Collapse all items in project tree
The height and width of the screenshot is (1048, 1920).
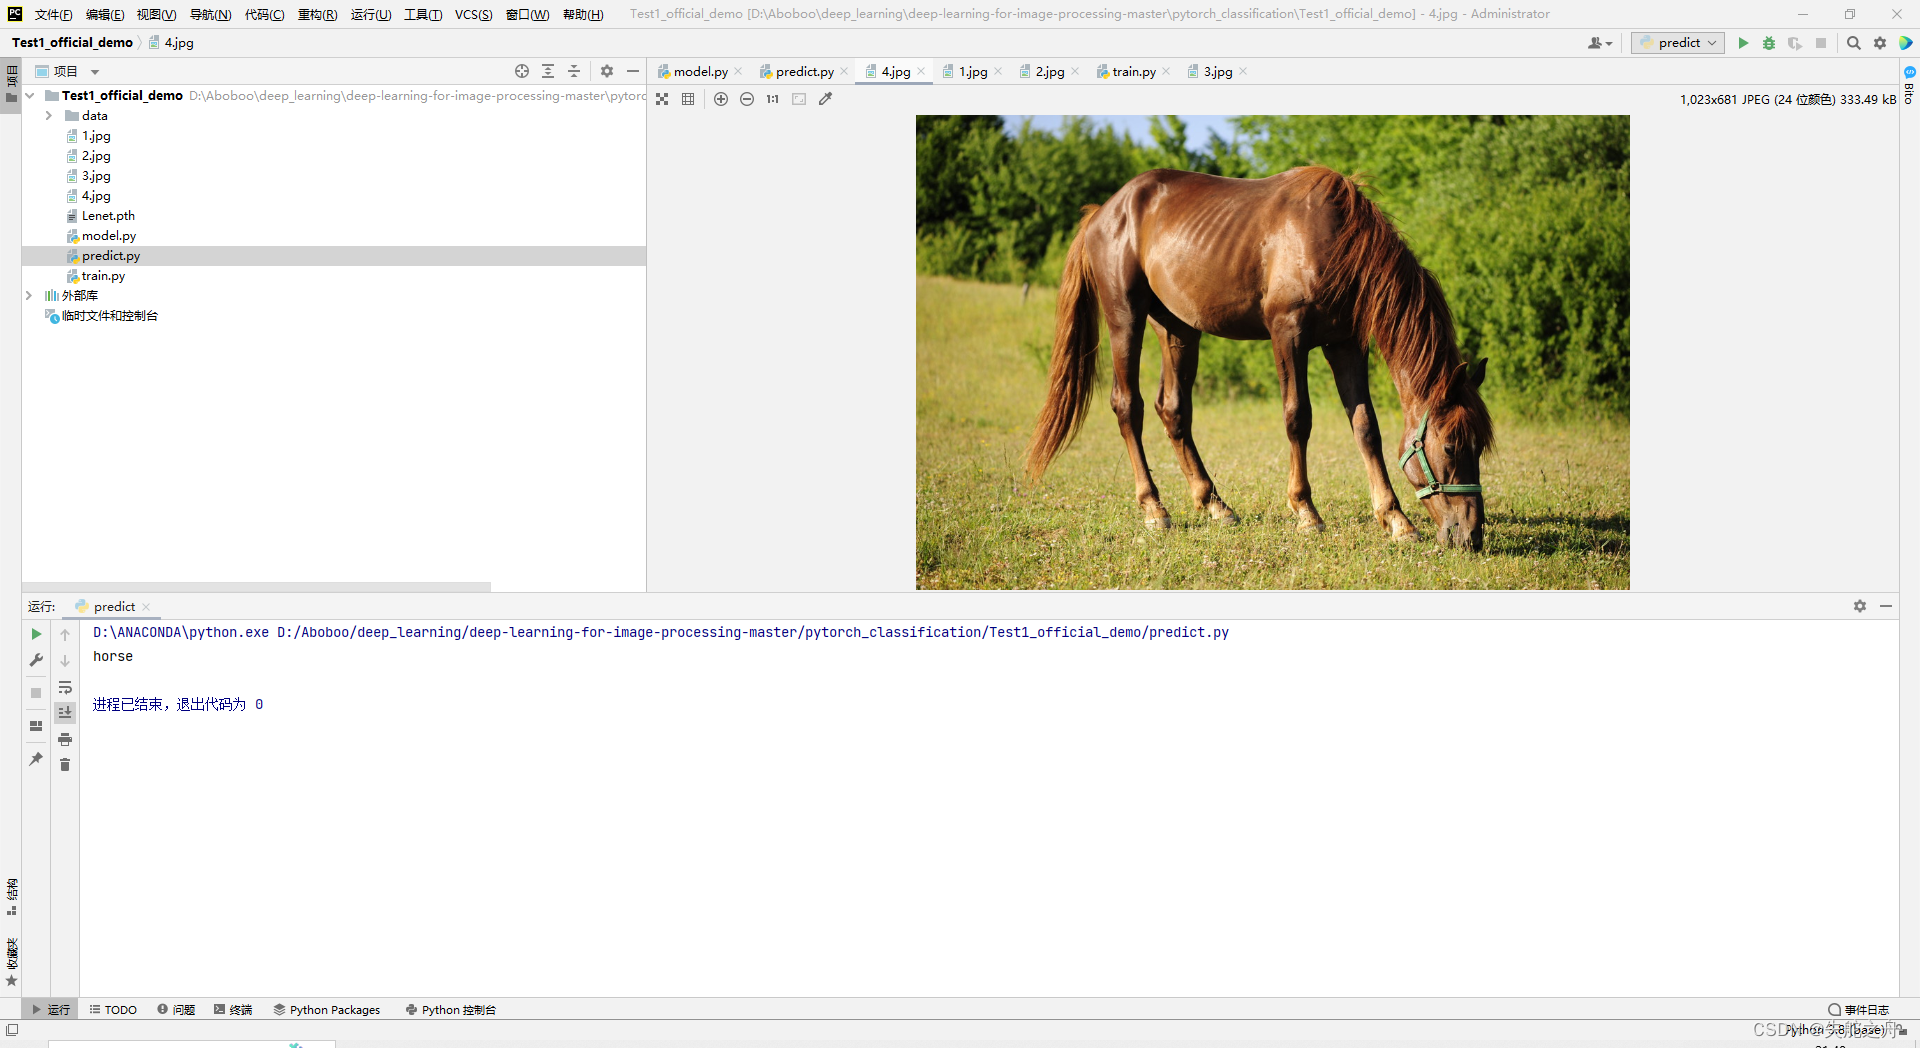[x=574, y=71]
